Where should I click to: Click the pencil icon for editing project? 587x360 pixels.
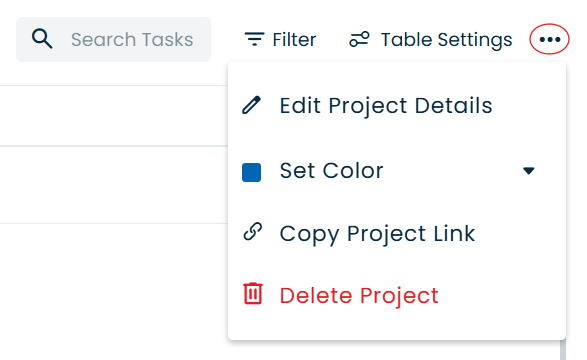(252, 105)
